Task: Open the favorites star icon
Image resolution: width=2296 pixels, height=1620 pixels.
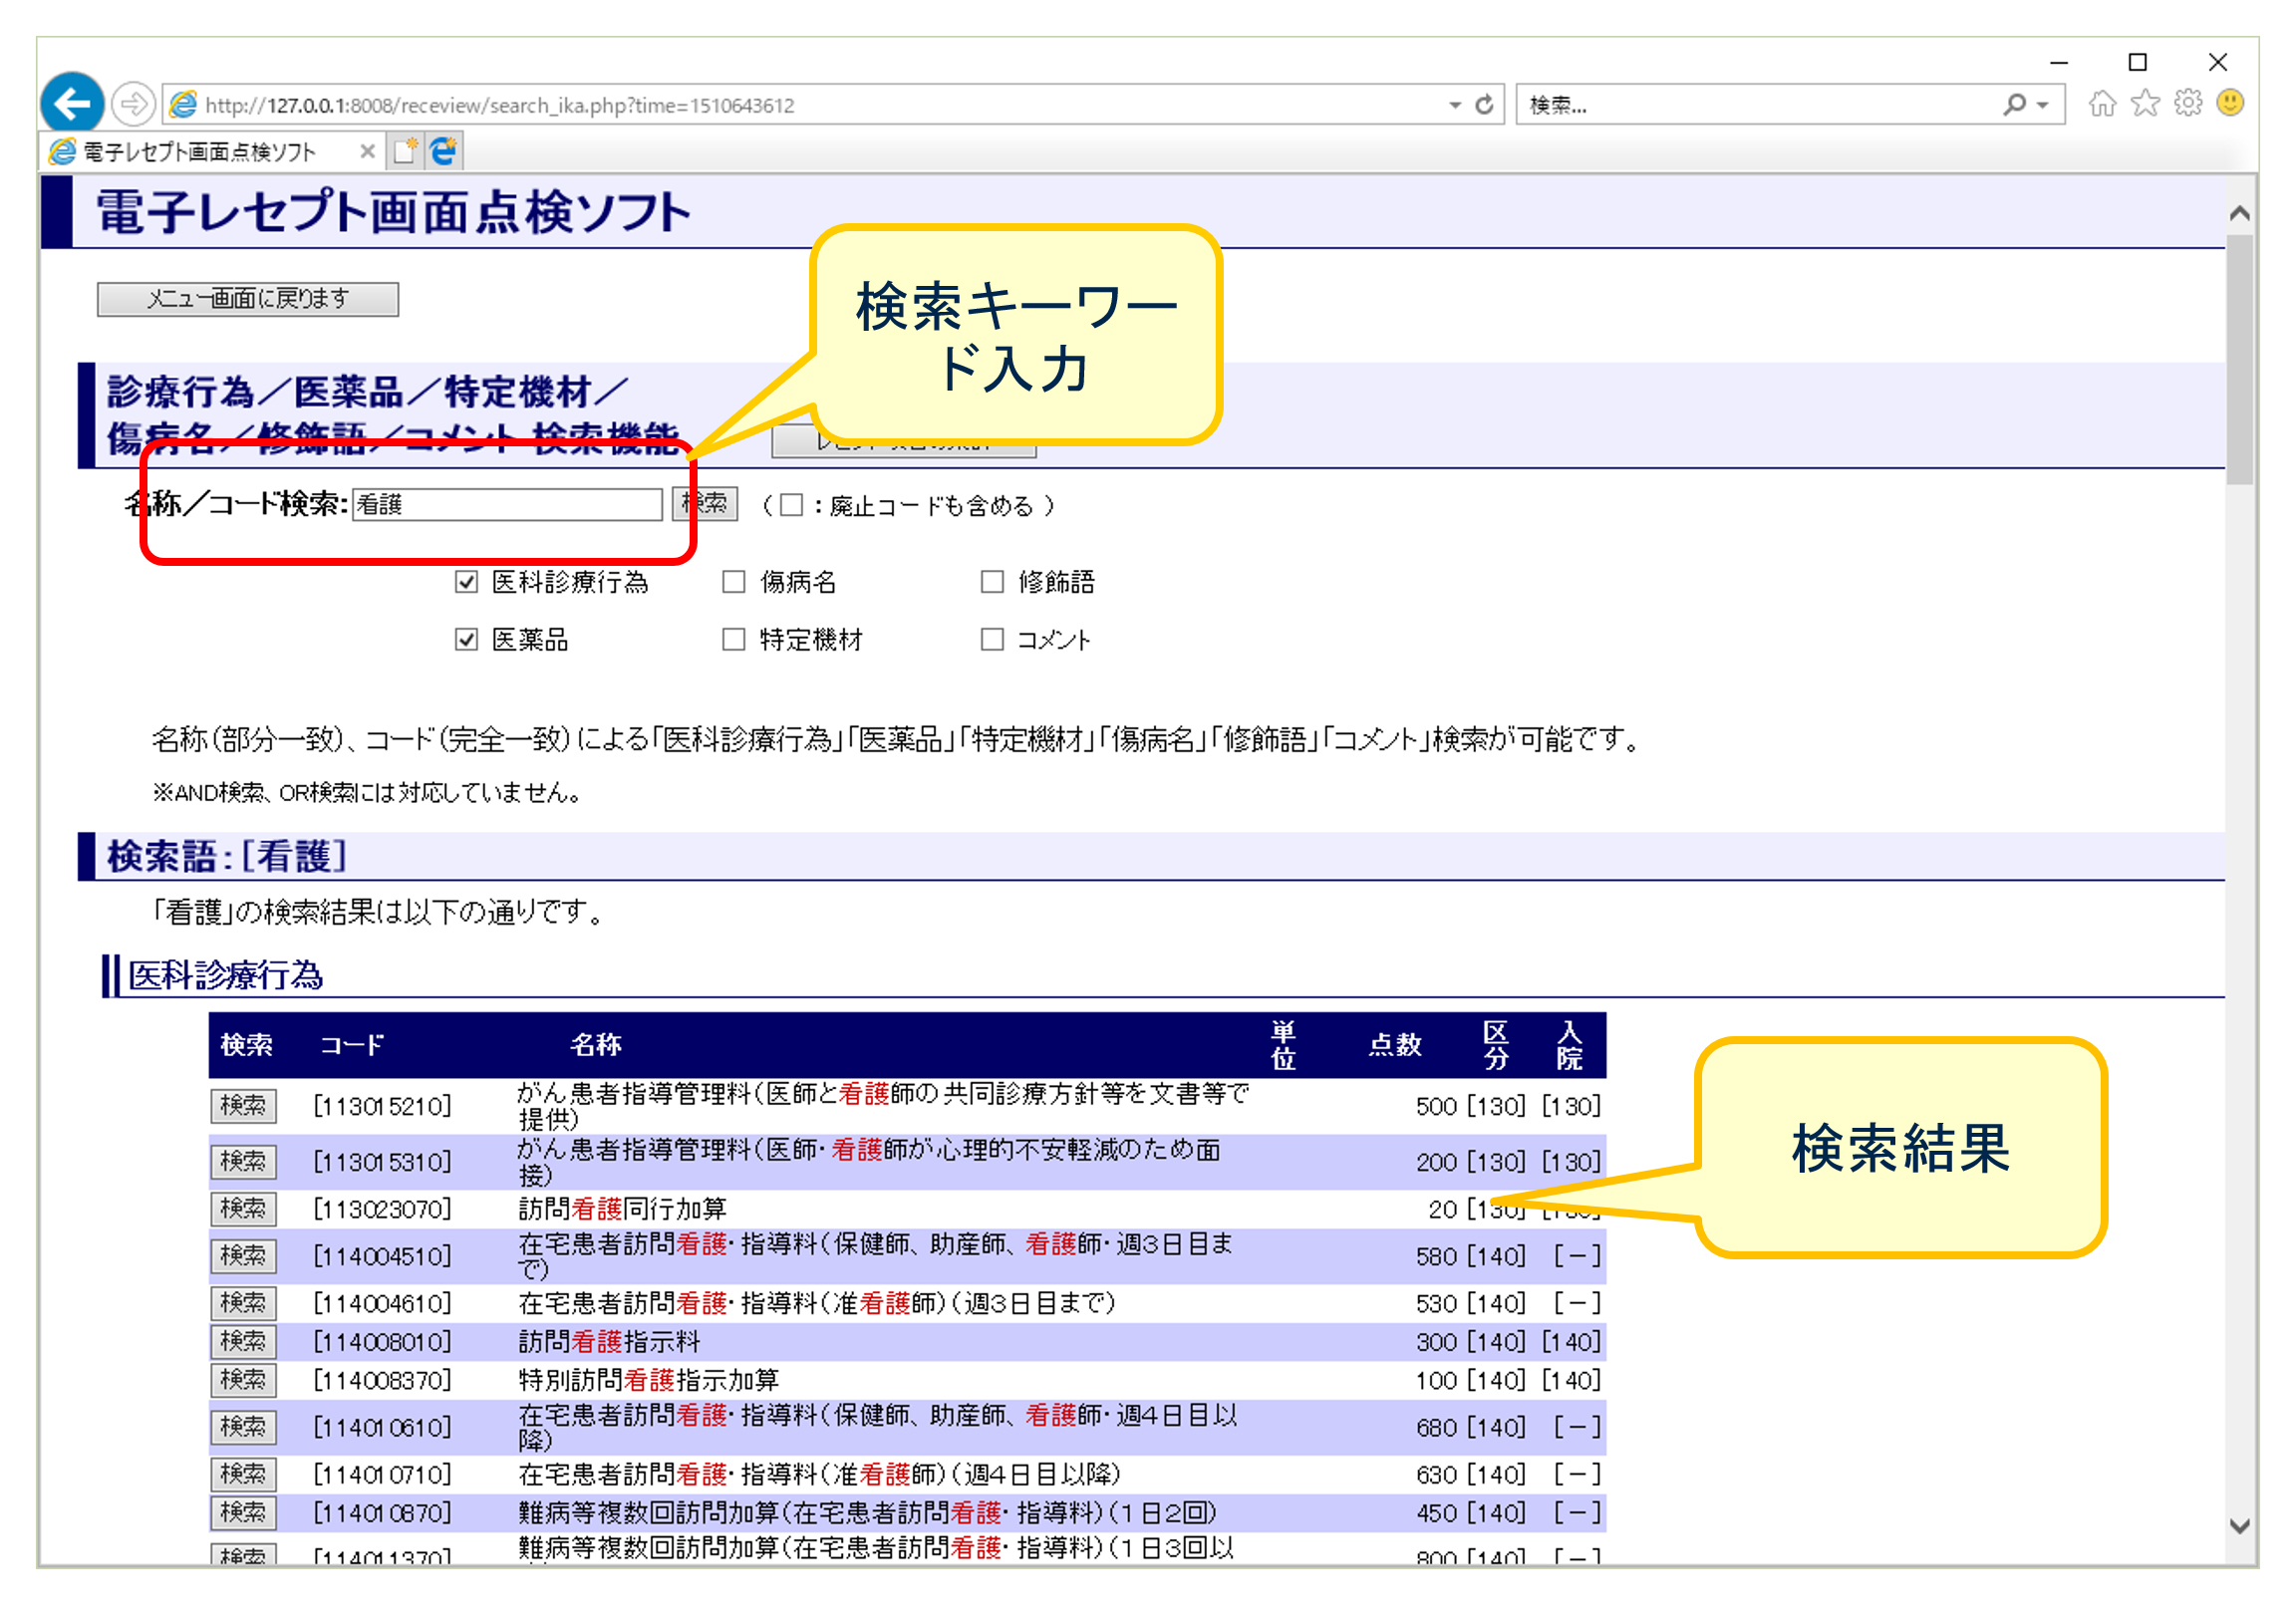Action: point(2145,103)
